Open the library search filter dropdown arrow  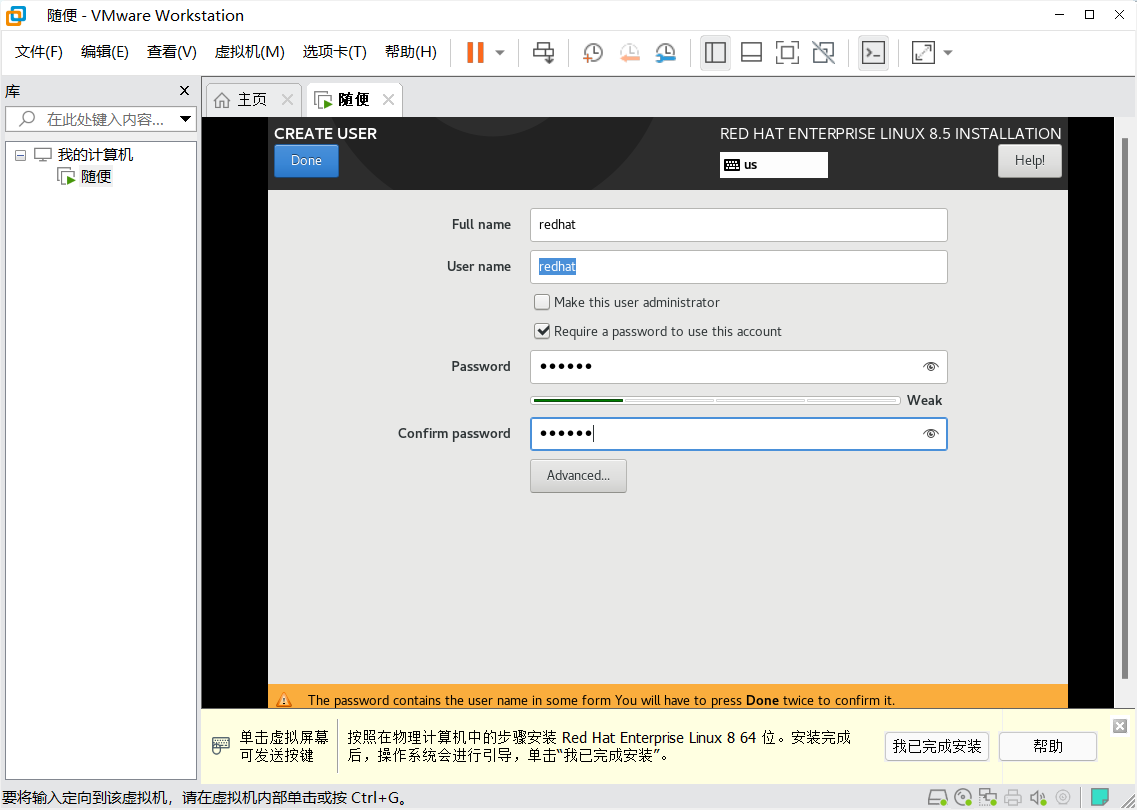(186, 119)
